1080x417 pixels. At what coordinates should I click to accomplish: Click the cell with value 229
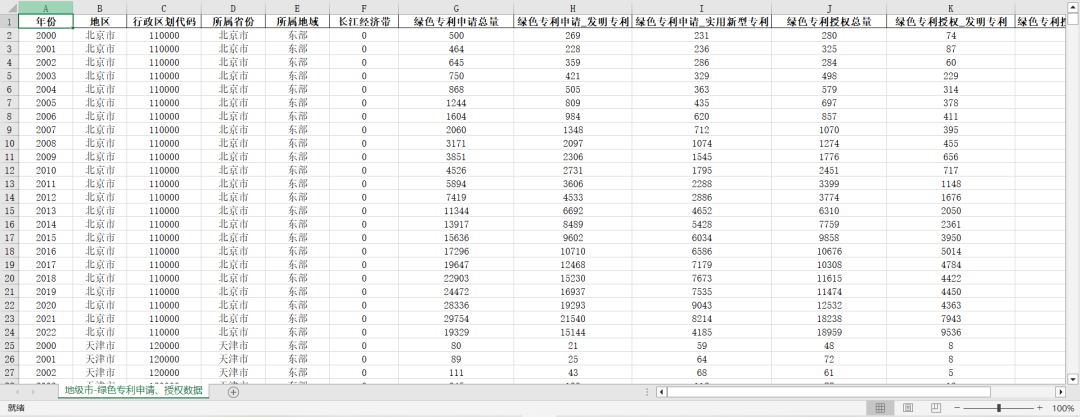(951, 76)
